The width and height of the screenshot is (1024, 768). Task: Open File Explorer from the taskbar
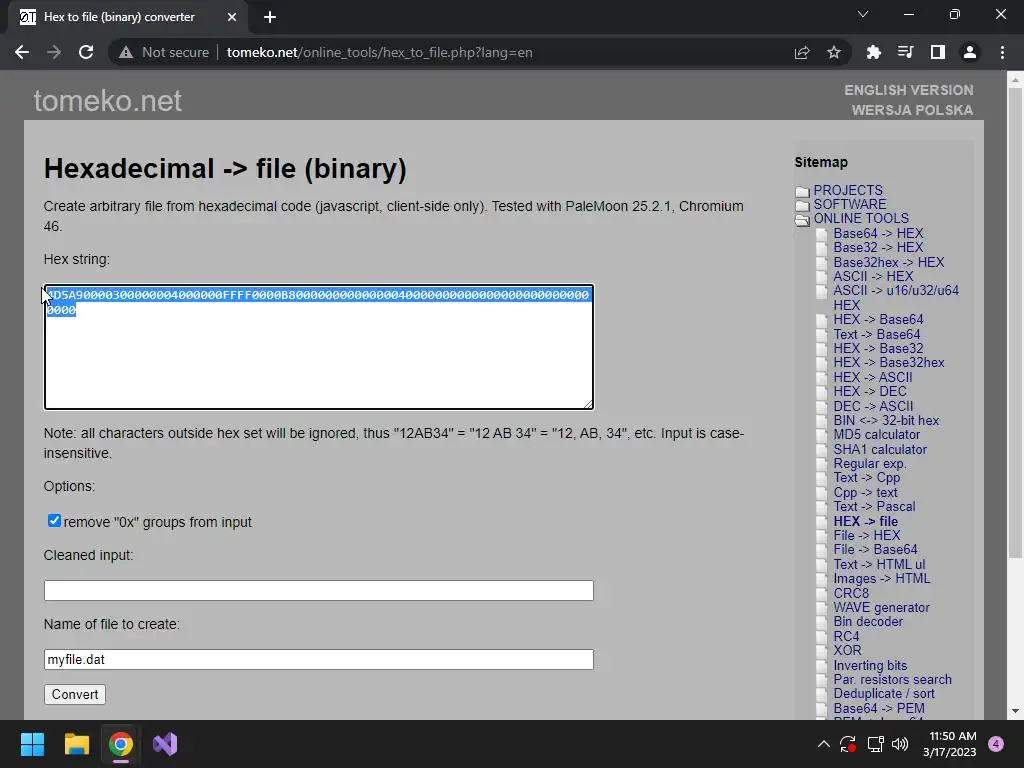coord(76,744)
